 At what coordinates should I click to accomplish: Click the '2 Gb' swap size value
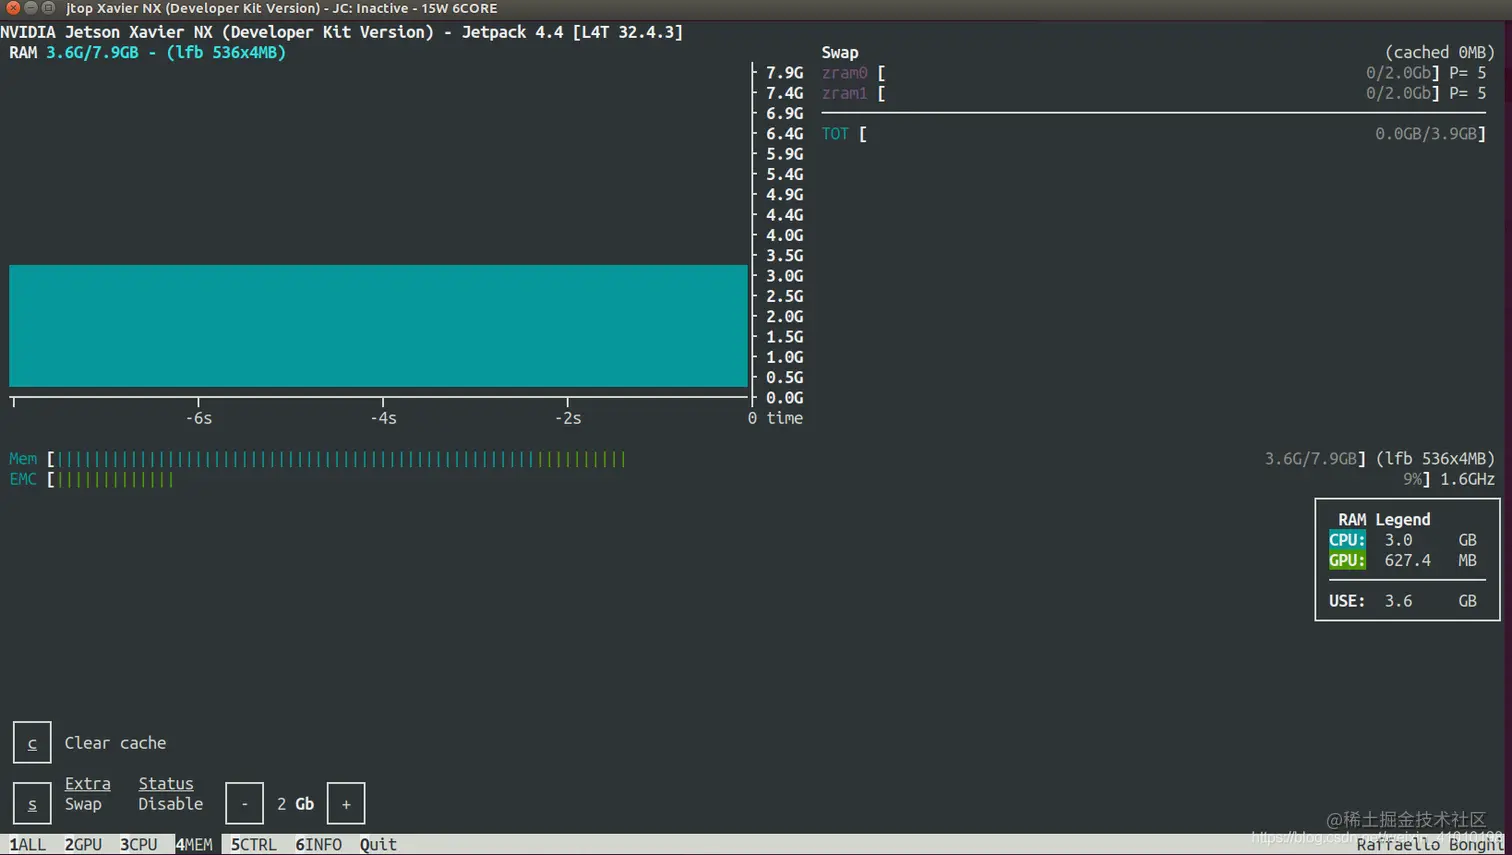point(296,804)
